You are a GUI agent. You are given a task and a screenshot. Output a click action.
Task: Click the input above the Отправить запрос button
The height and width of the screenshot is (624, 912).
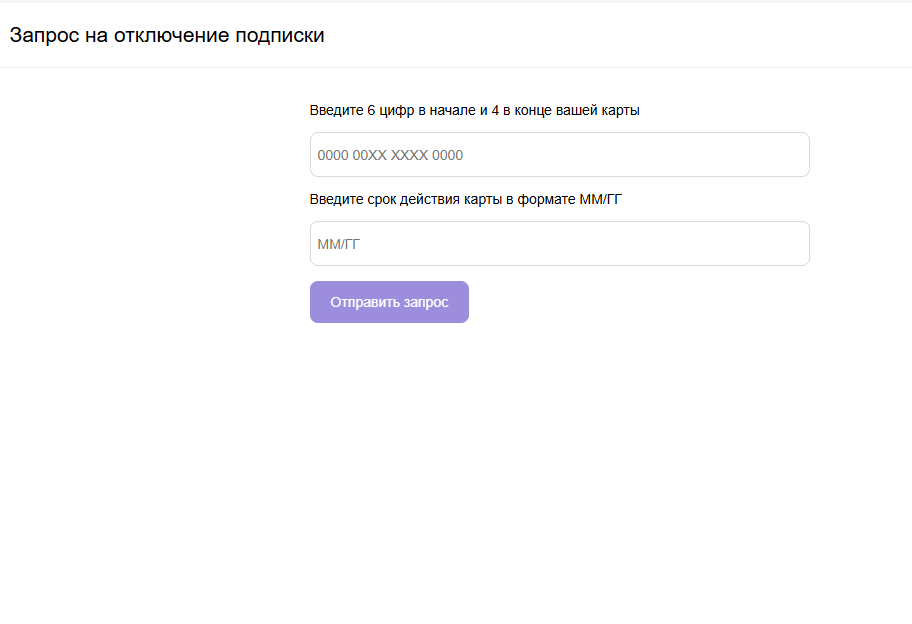559,244
